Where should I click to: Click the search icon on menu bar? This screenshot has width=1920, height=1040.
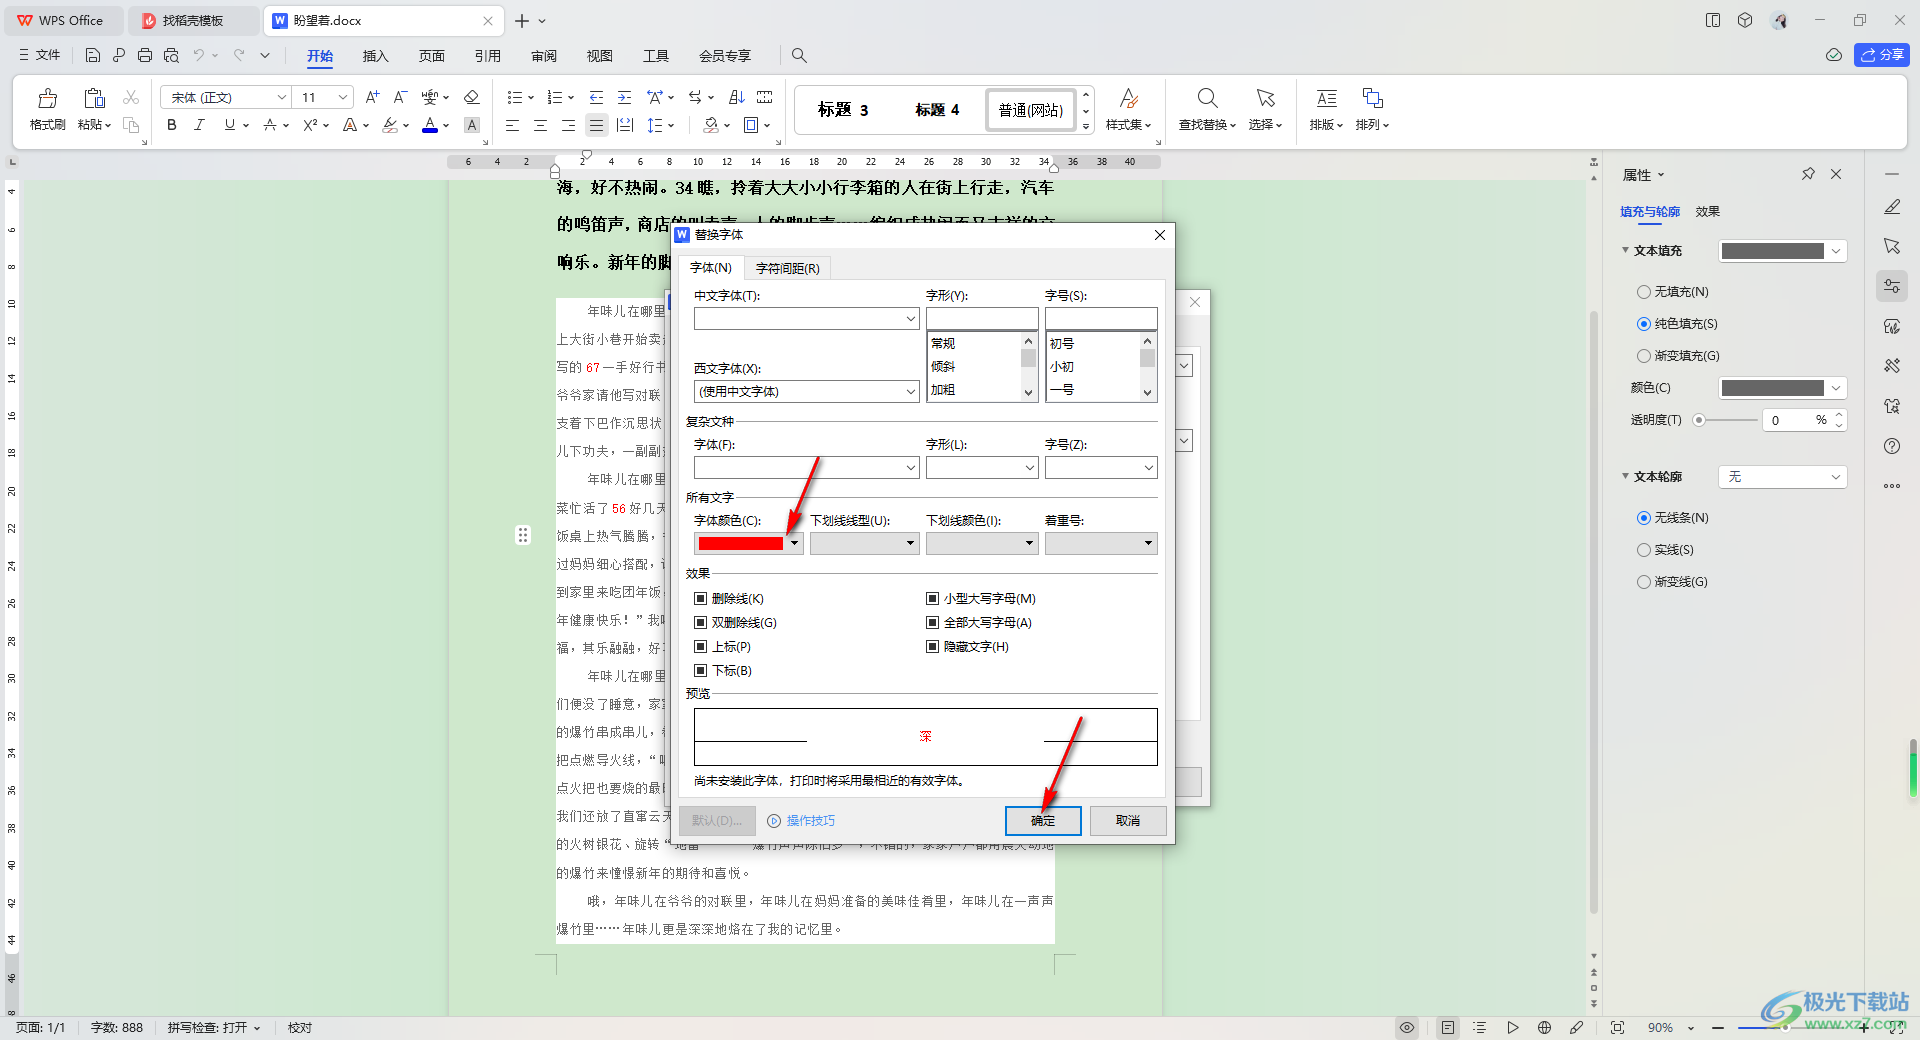tap(799, 55)
